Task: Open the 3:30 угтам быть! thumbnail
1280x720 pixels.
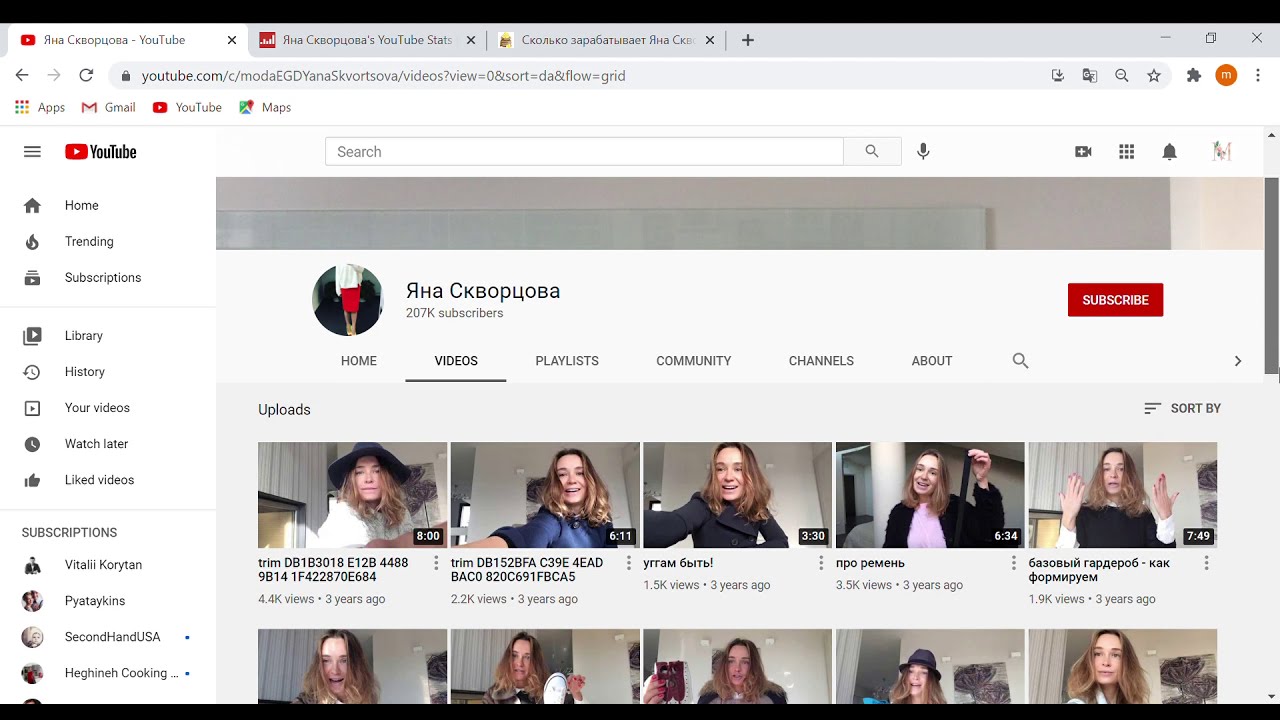Action: click(x=738, y=495)
